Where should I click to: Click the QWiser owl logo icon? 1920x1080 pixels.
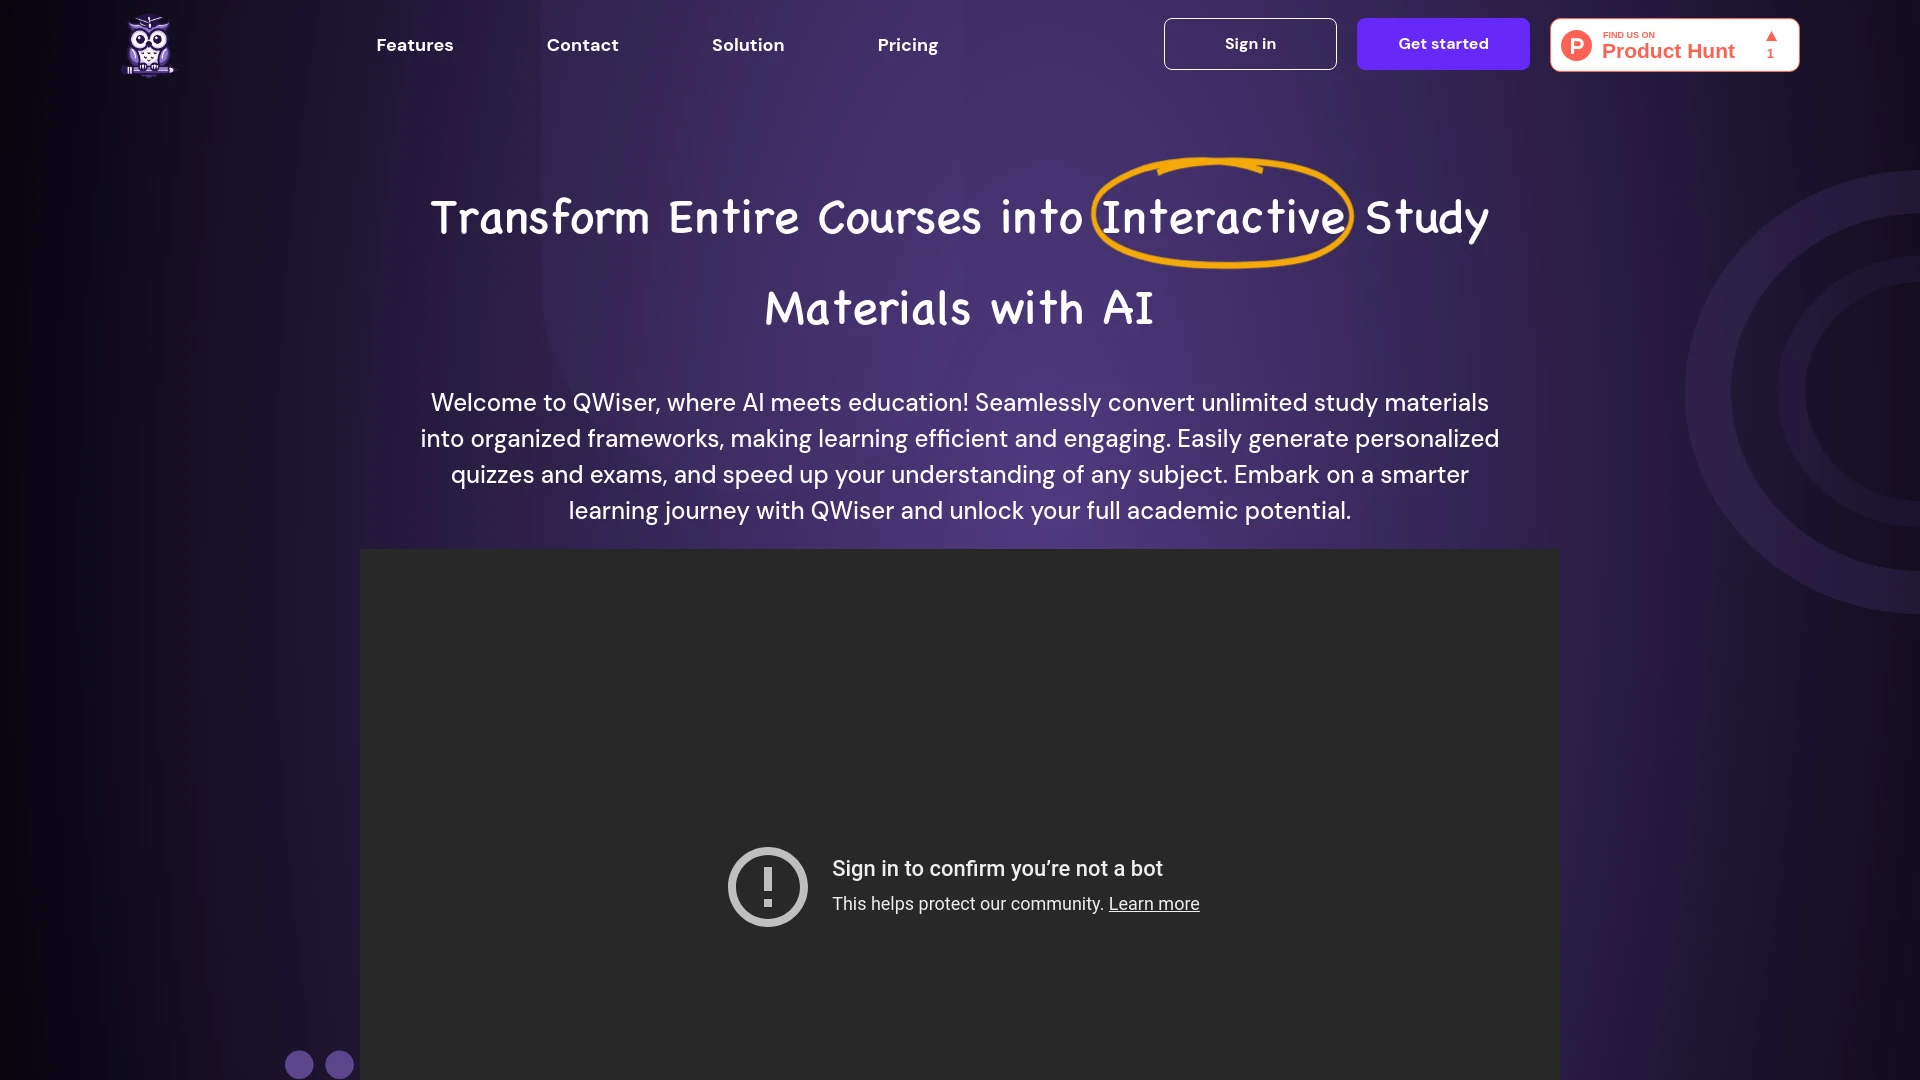pyautogui.click(x=149, y=46)
